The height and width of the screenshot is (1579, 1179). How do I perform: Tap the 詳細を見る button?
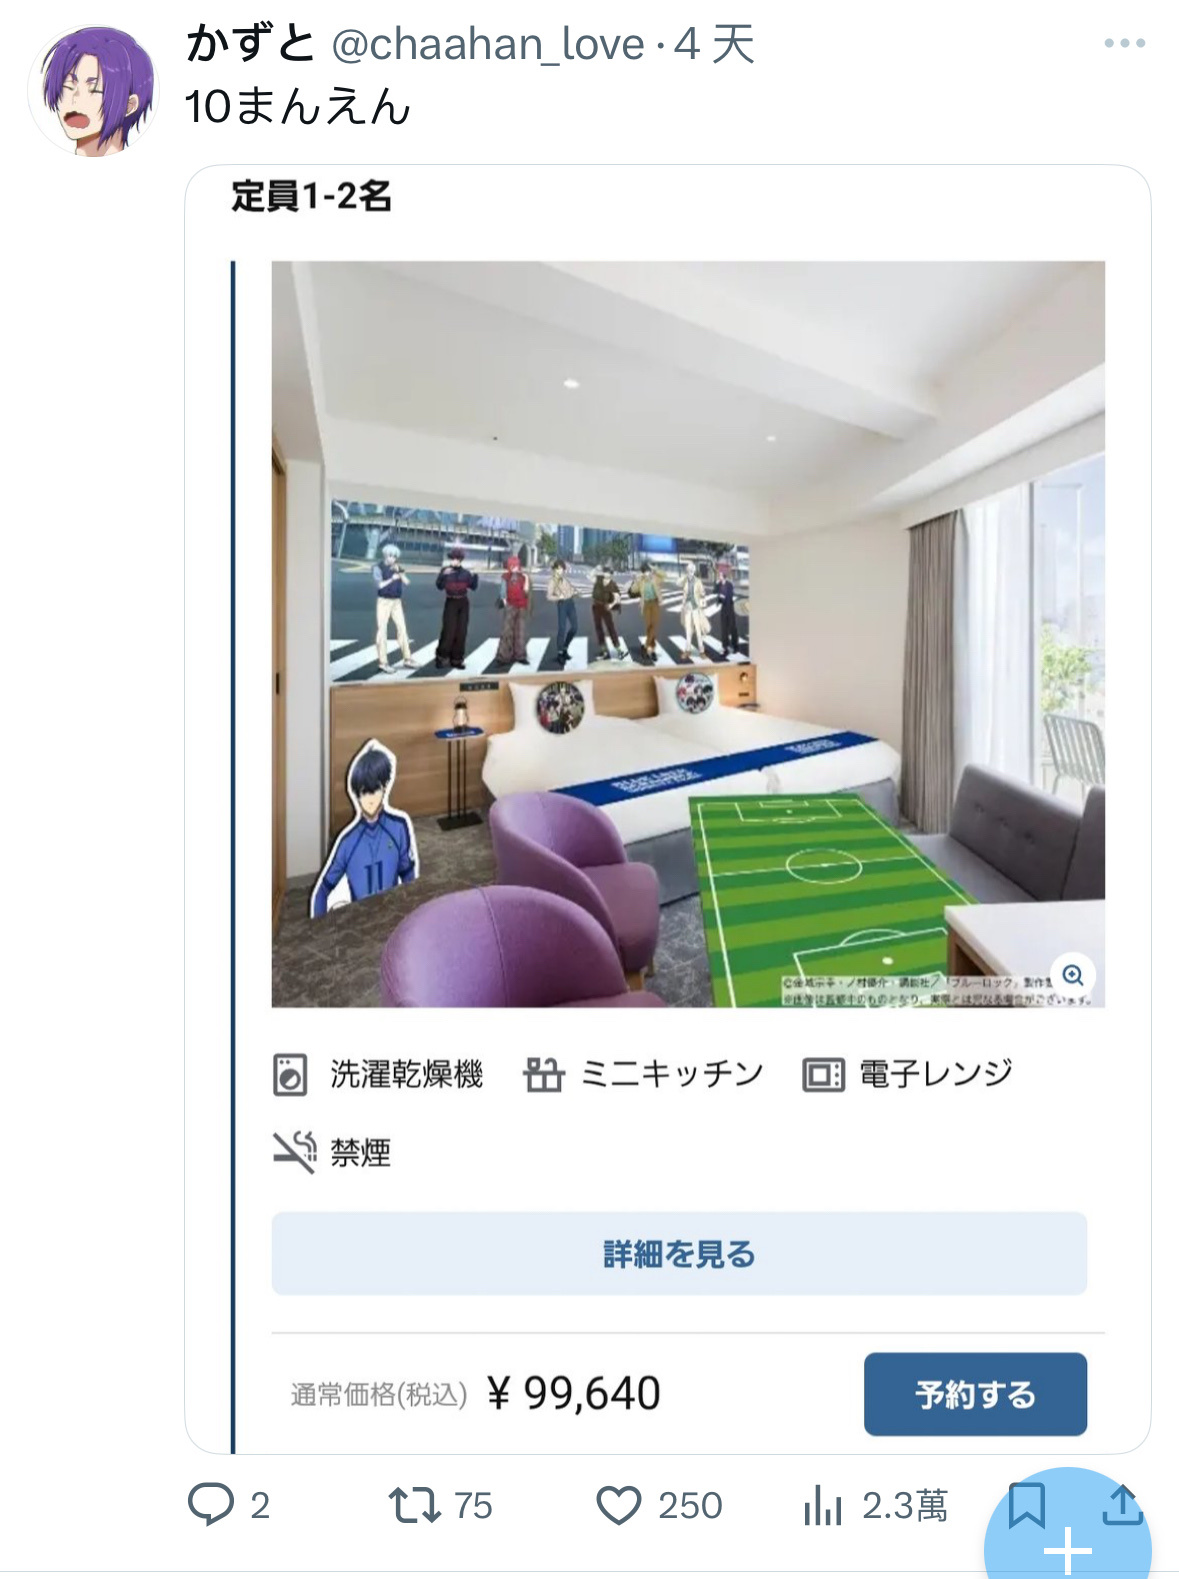pyautogui.click(x=679, y=1253)
